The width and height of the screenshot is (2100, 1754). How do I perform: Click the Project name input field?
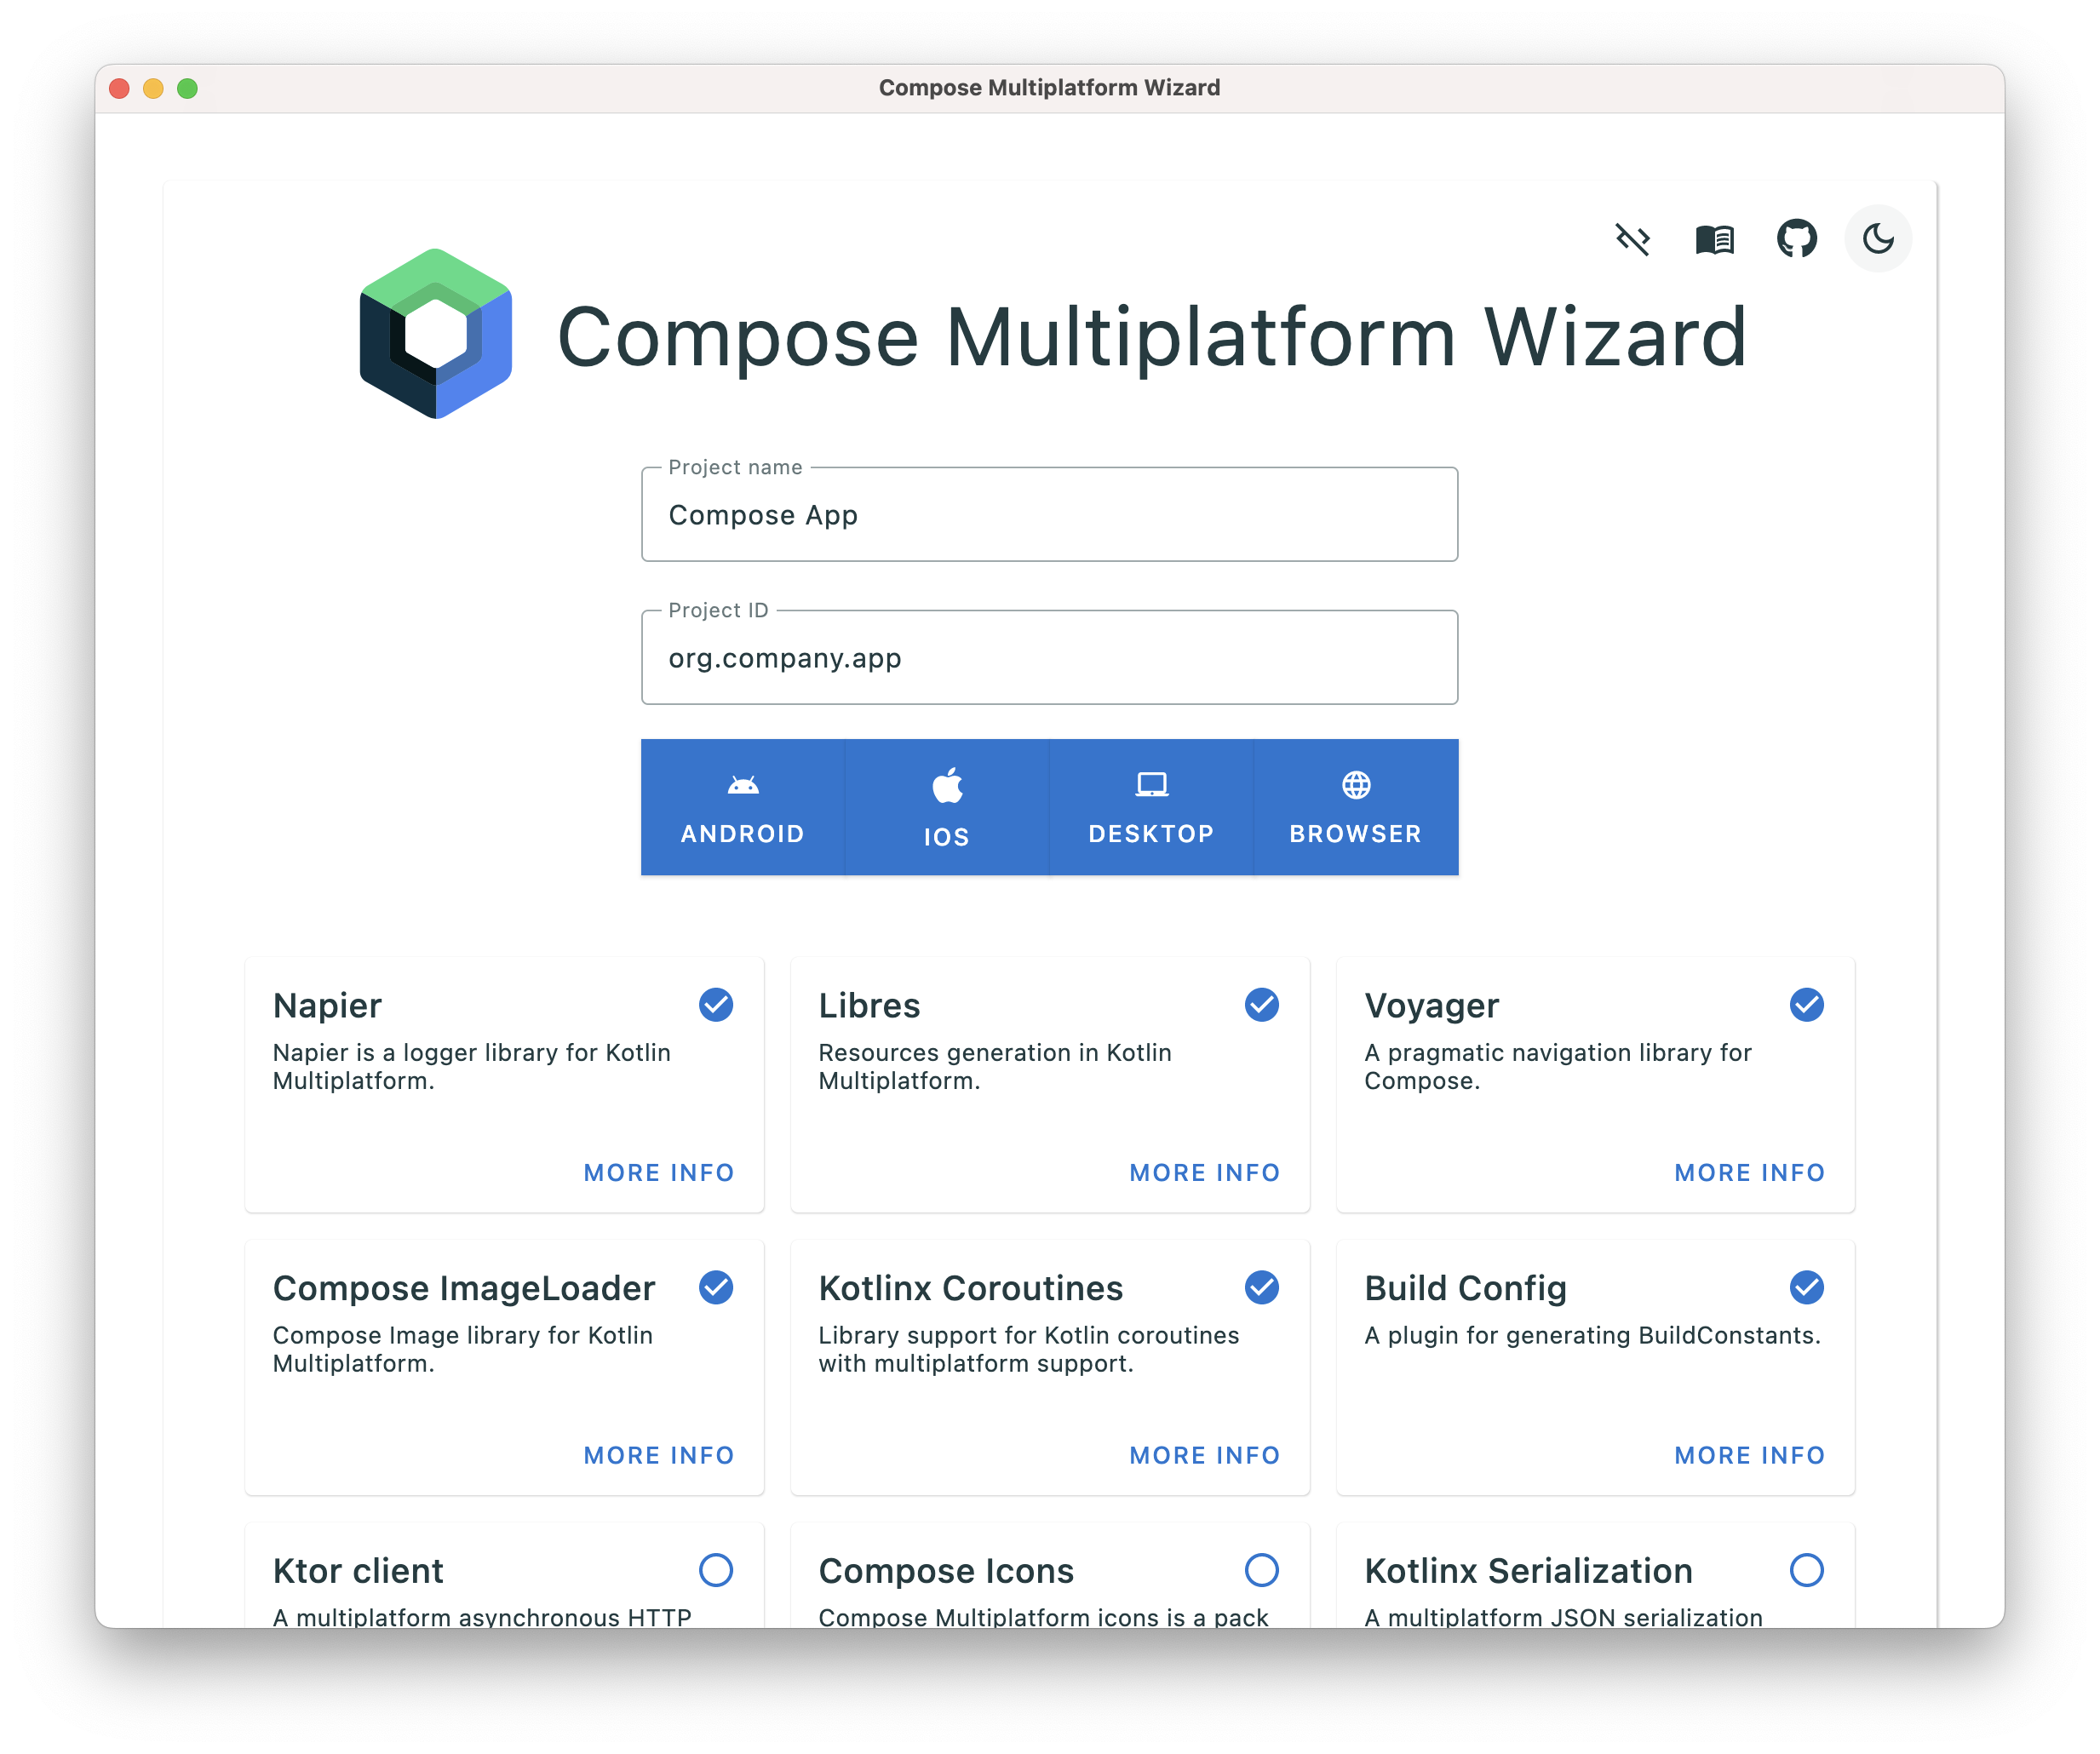pos(1049,515)
